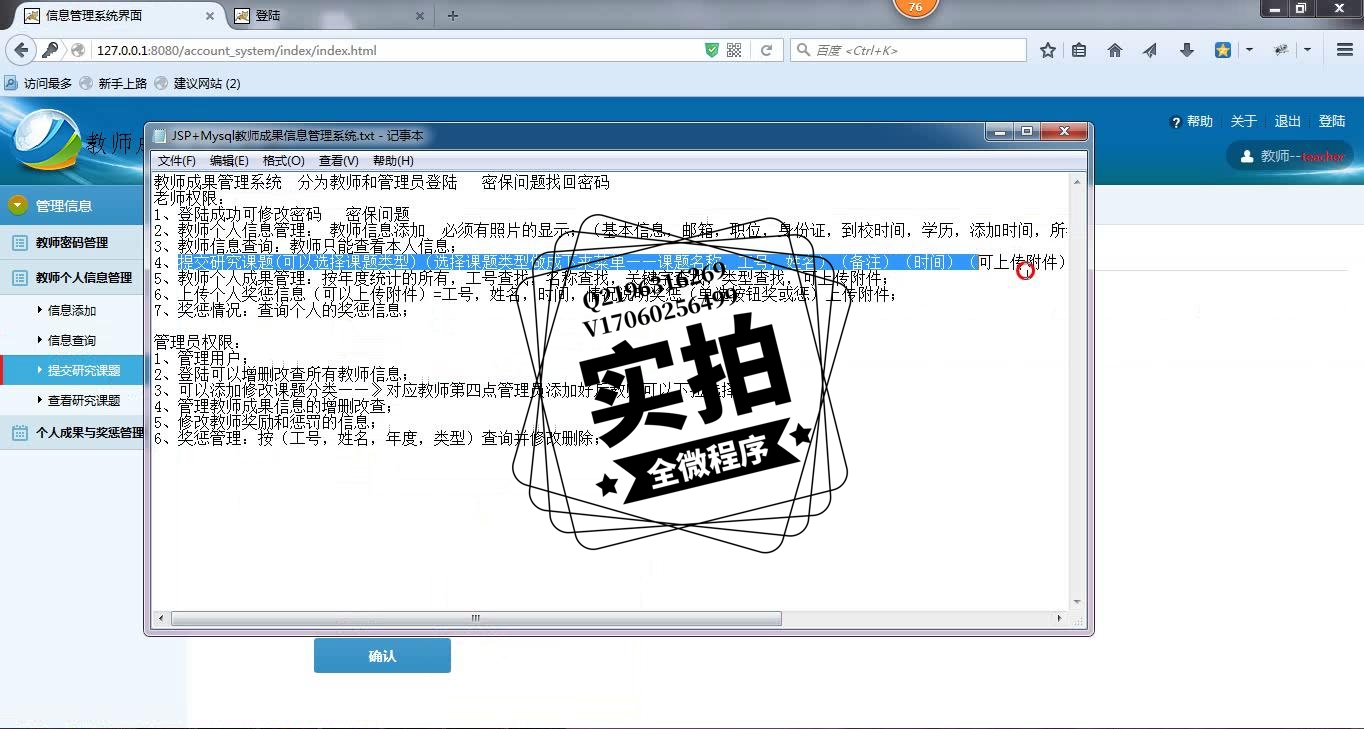This screenshot has height=729, width=1364.
Task: Click the list icon beside 教师个人信息管理
Action: [19, 277]
